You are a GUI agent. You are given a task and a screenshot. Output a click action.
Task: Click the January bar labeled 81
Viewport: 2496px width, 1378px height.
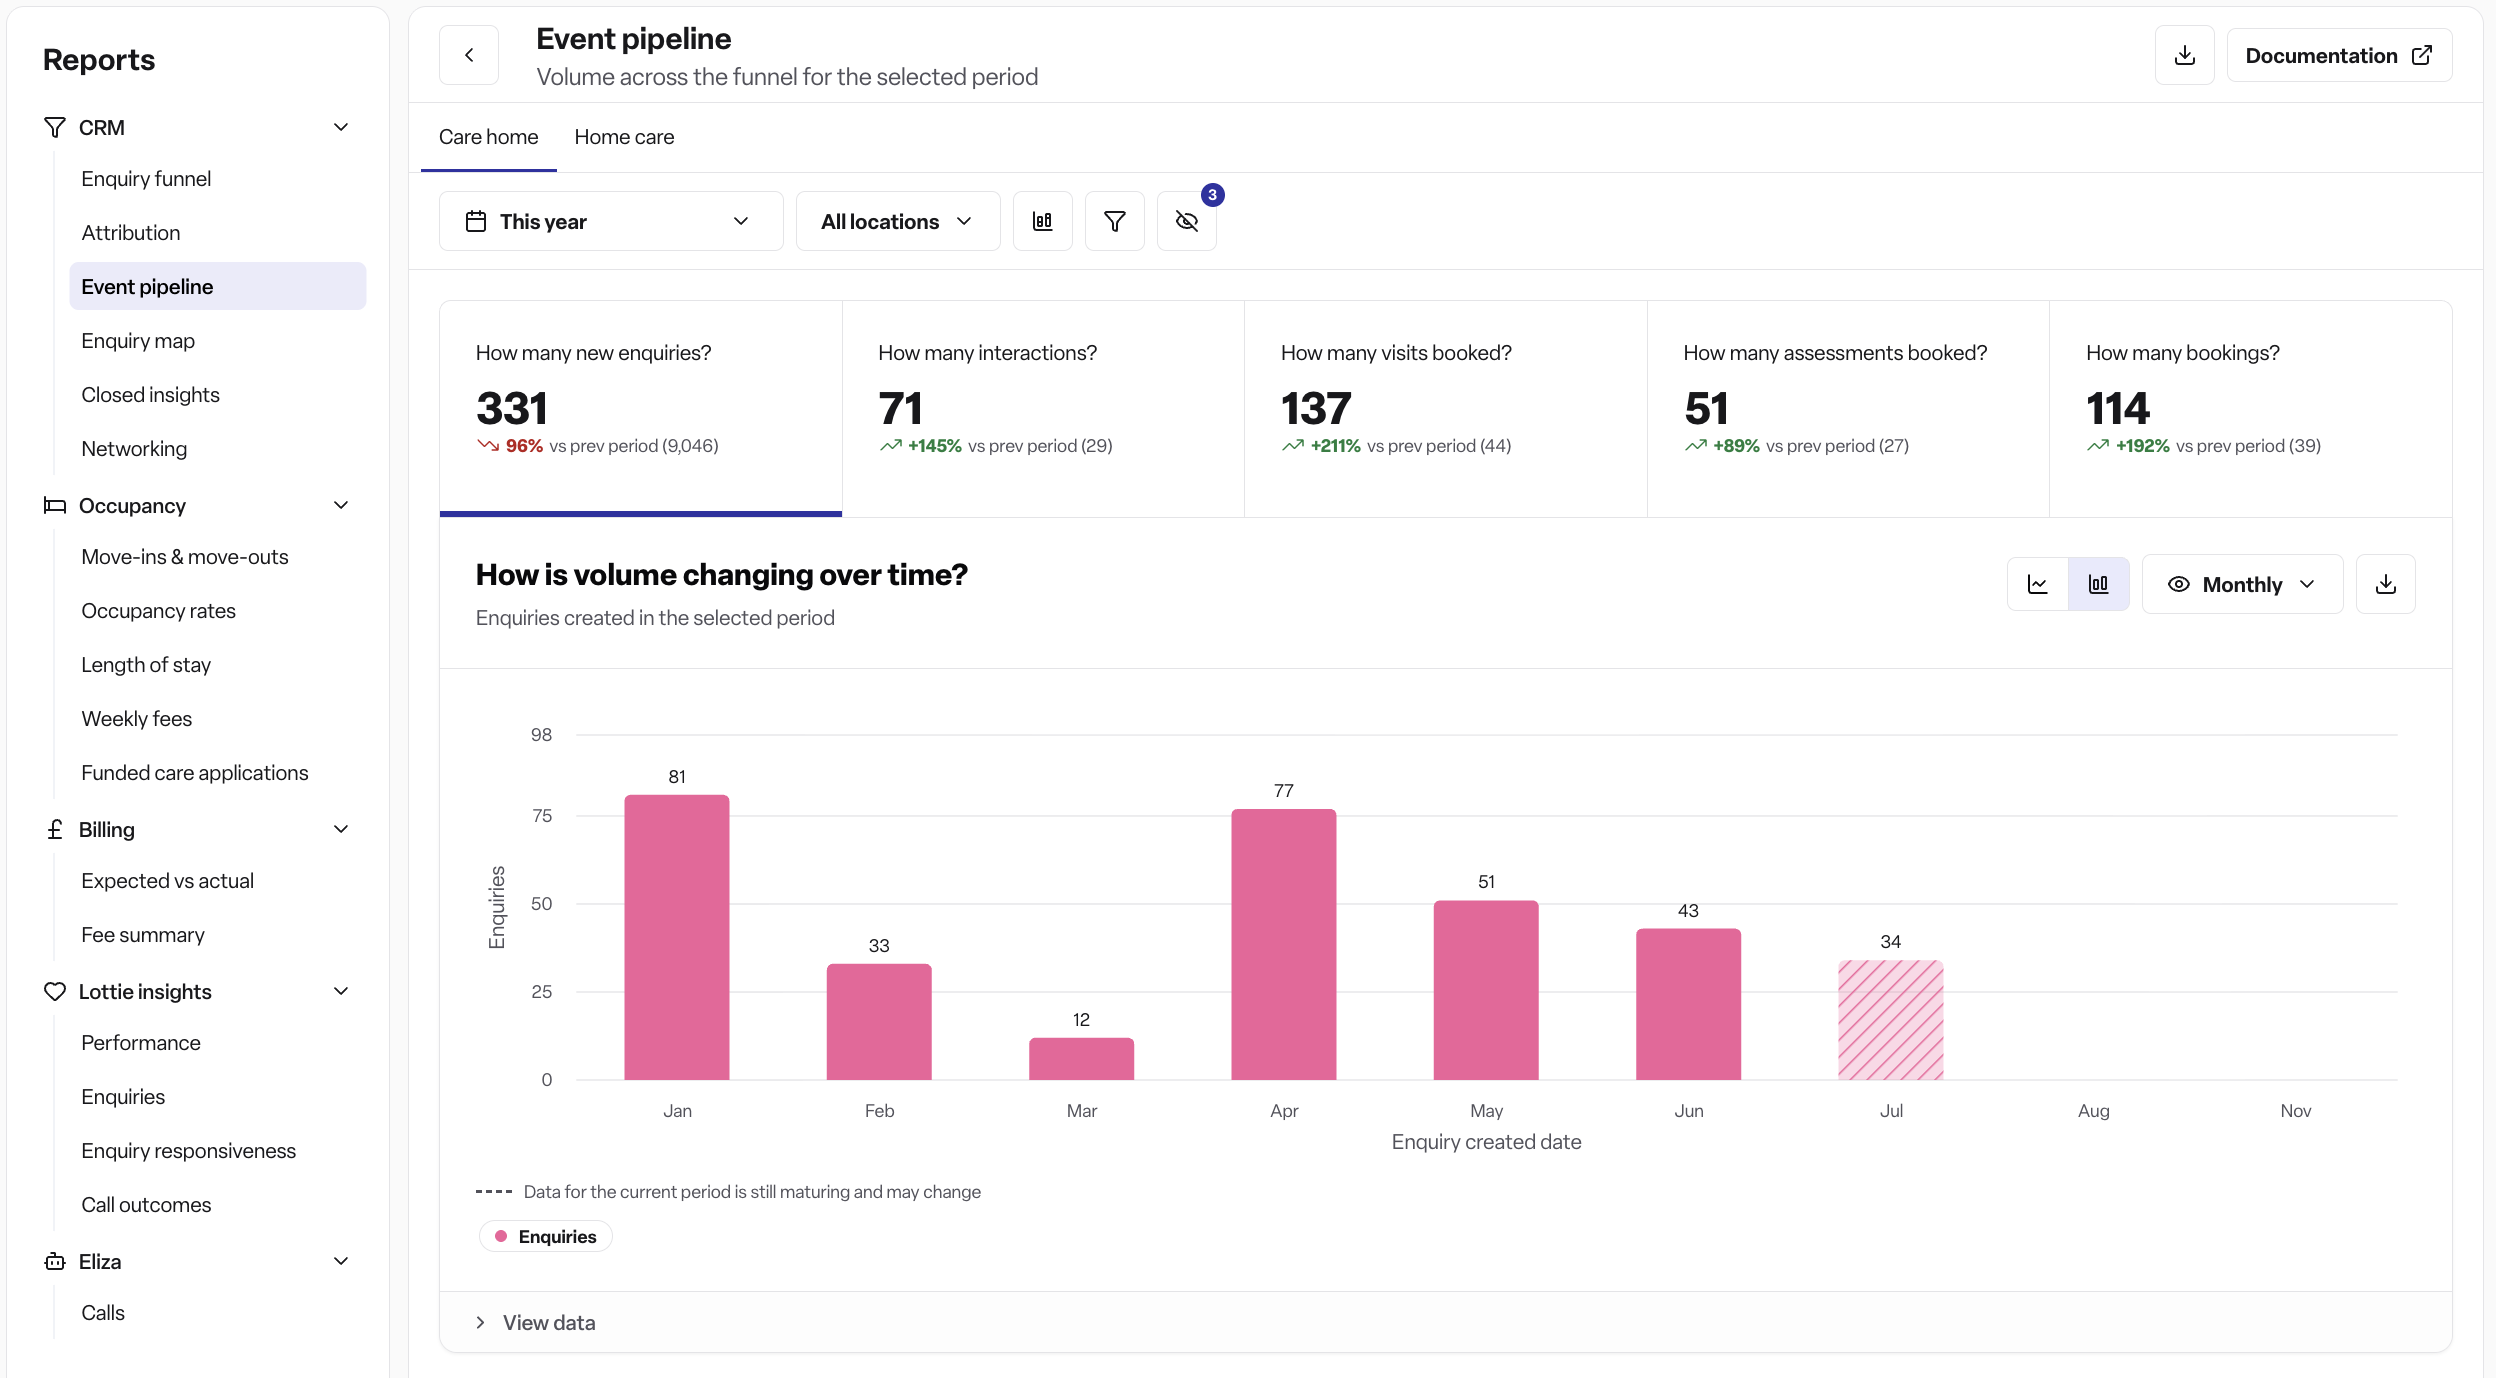pos(677,937)
